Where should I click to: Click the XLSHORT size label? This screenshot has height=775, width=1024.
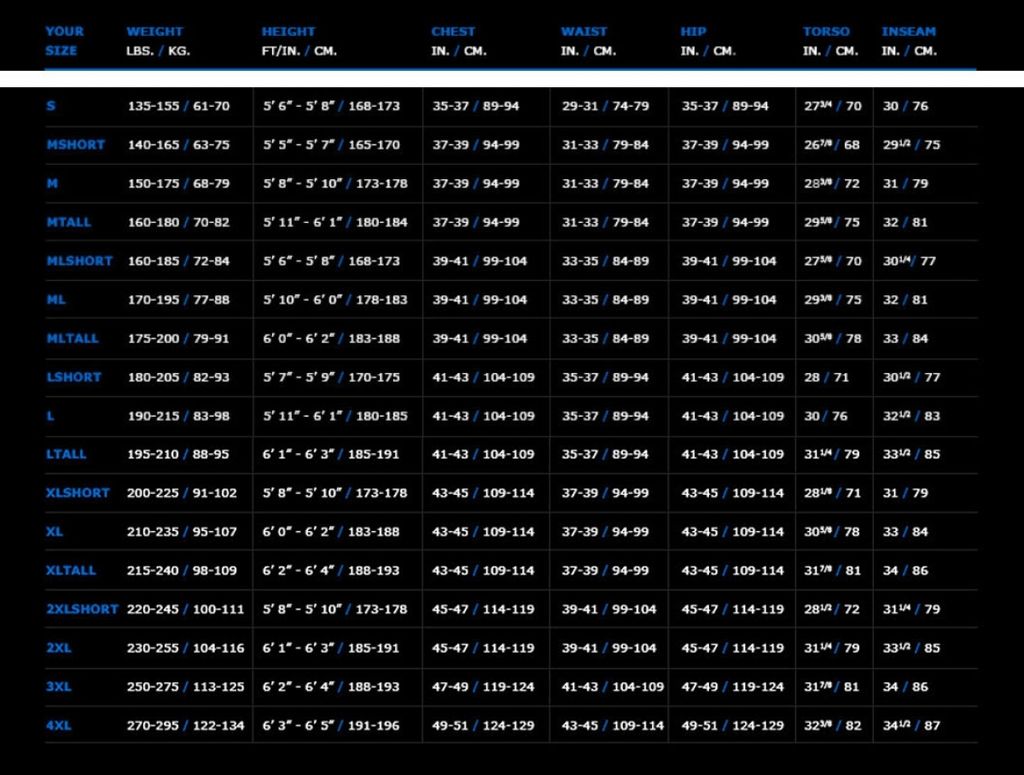pyautogui.click(x=77, y=493)
